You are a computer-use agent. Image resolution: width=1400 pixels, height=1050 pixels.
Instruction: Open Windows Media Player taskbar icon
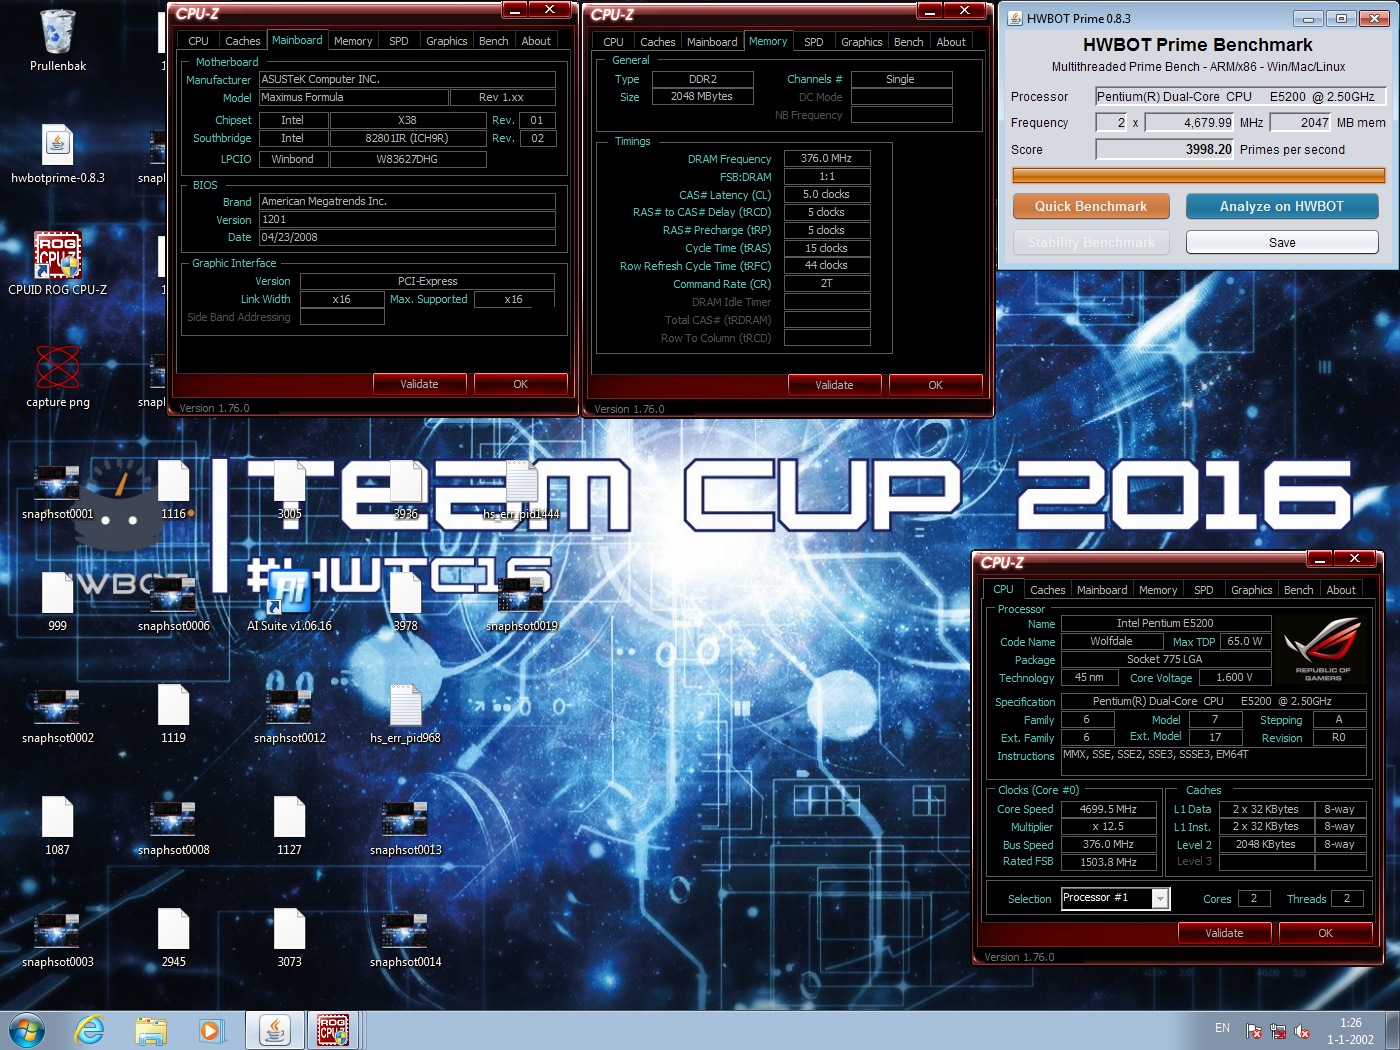point(210,1030)
